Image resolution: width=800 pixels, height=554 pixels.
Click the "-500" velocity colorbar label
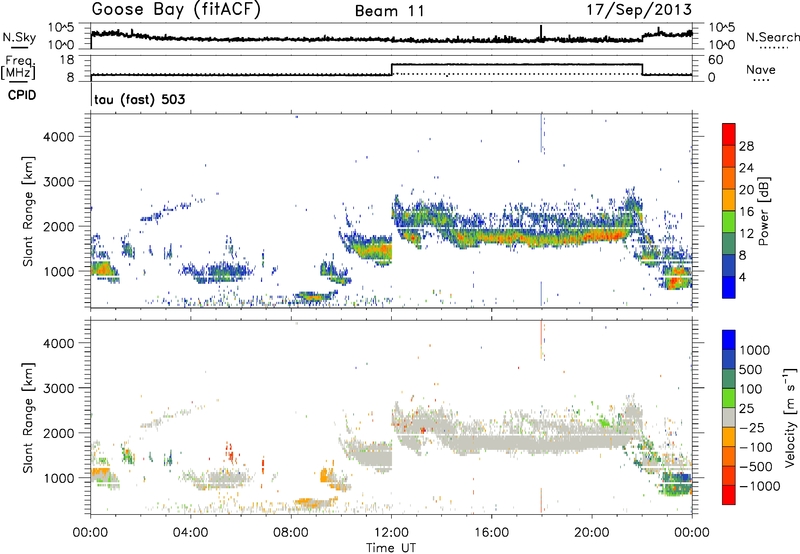click(756, 467)
